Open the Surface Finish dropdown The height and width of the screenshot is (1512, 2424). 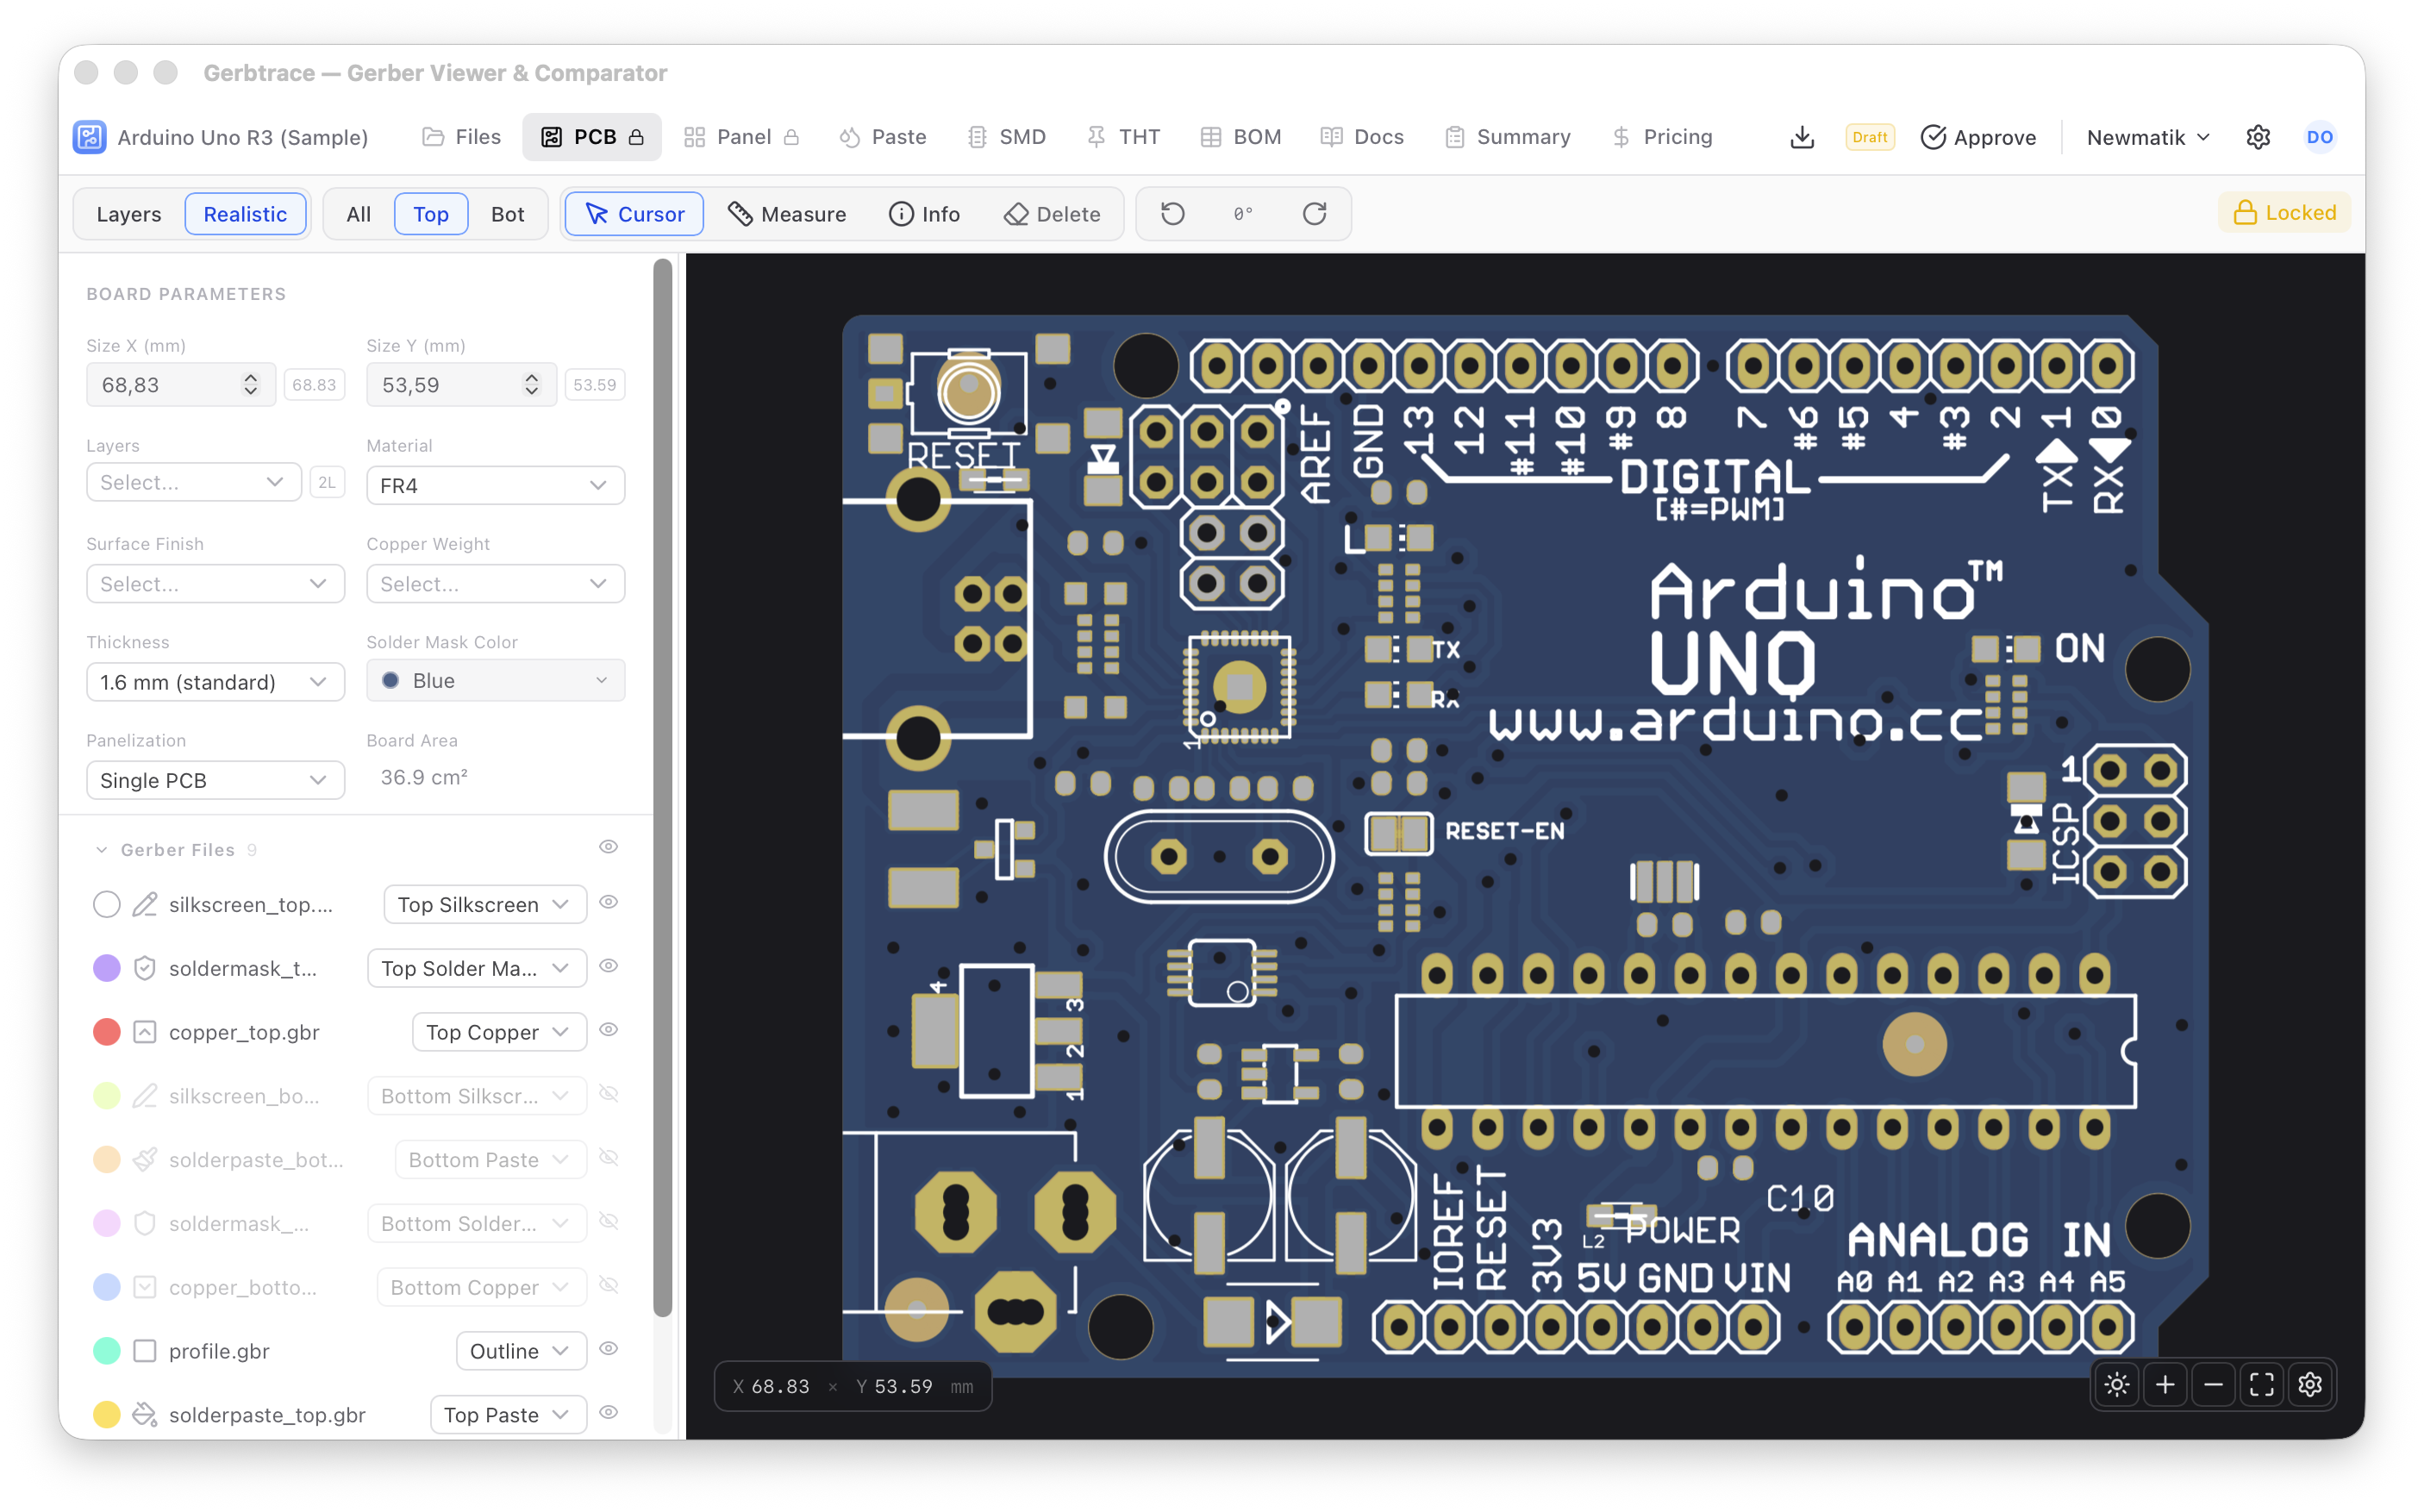pos(215,584)
